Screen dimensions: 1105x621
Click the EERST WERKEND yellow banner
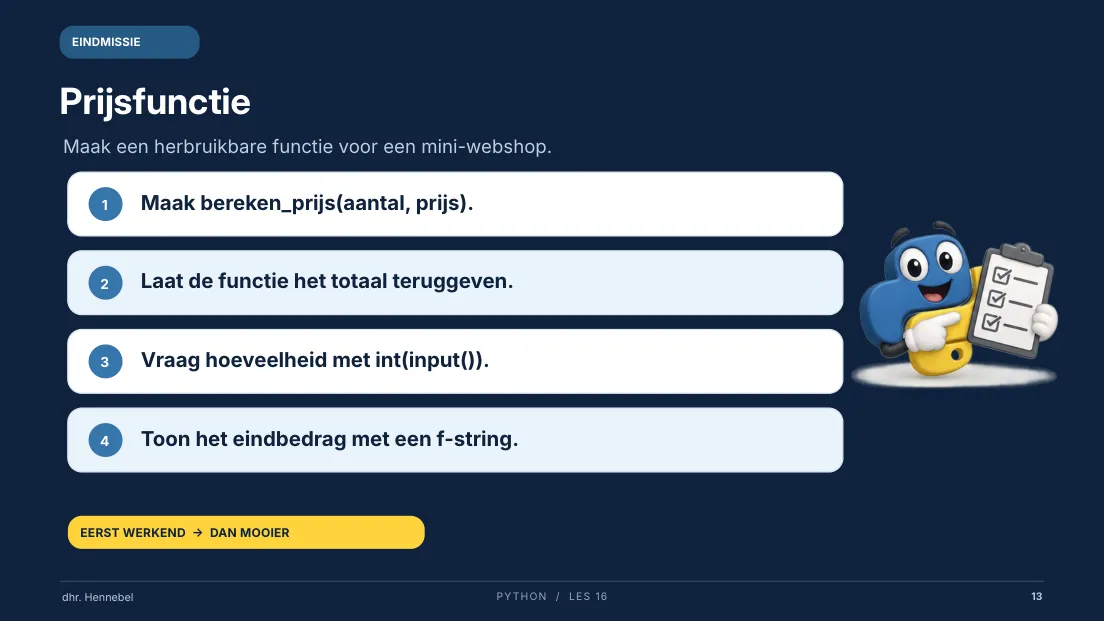pos(246,532)
